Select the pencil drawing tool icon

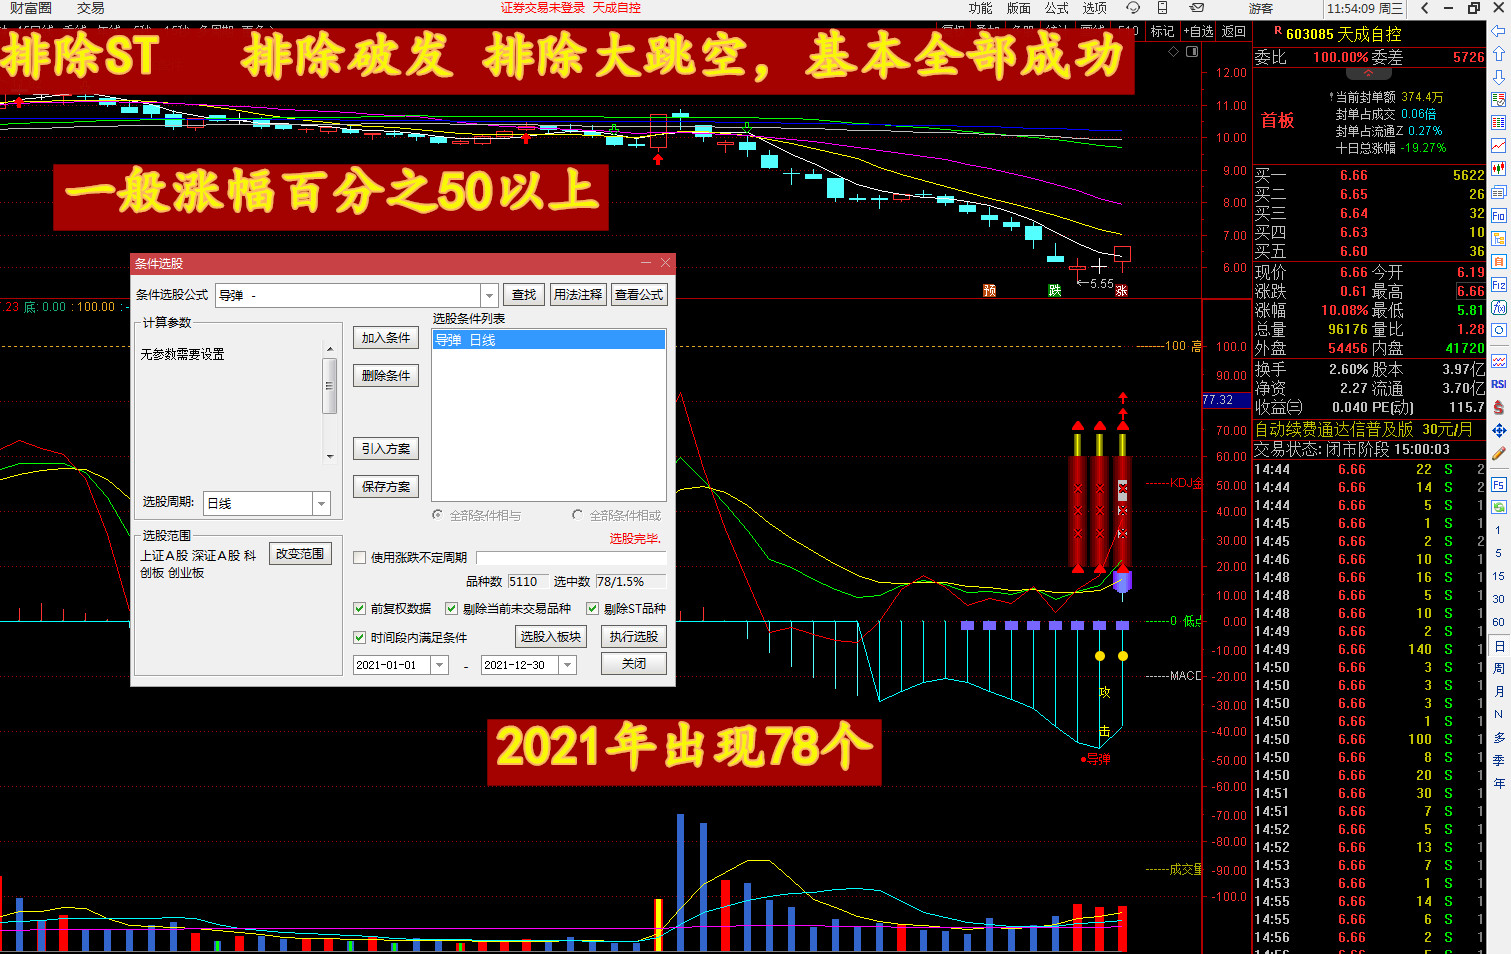click(1498, 454)
